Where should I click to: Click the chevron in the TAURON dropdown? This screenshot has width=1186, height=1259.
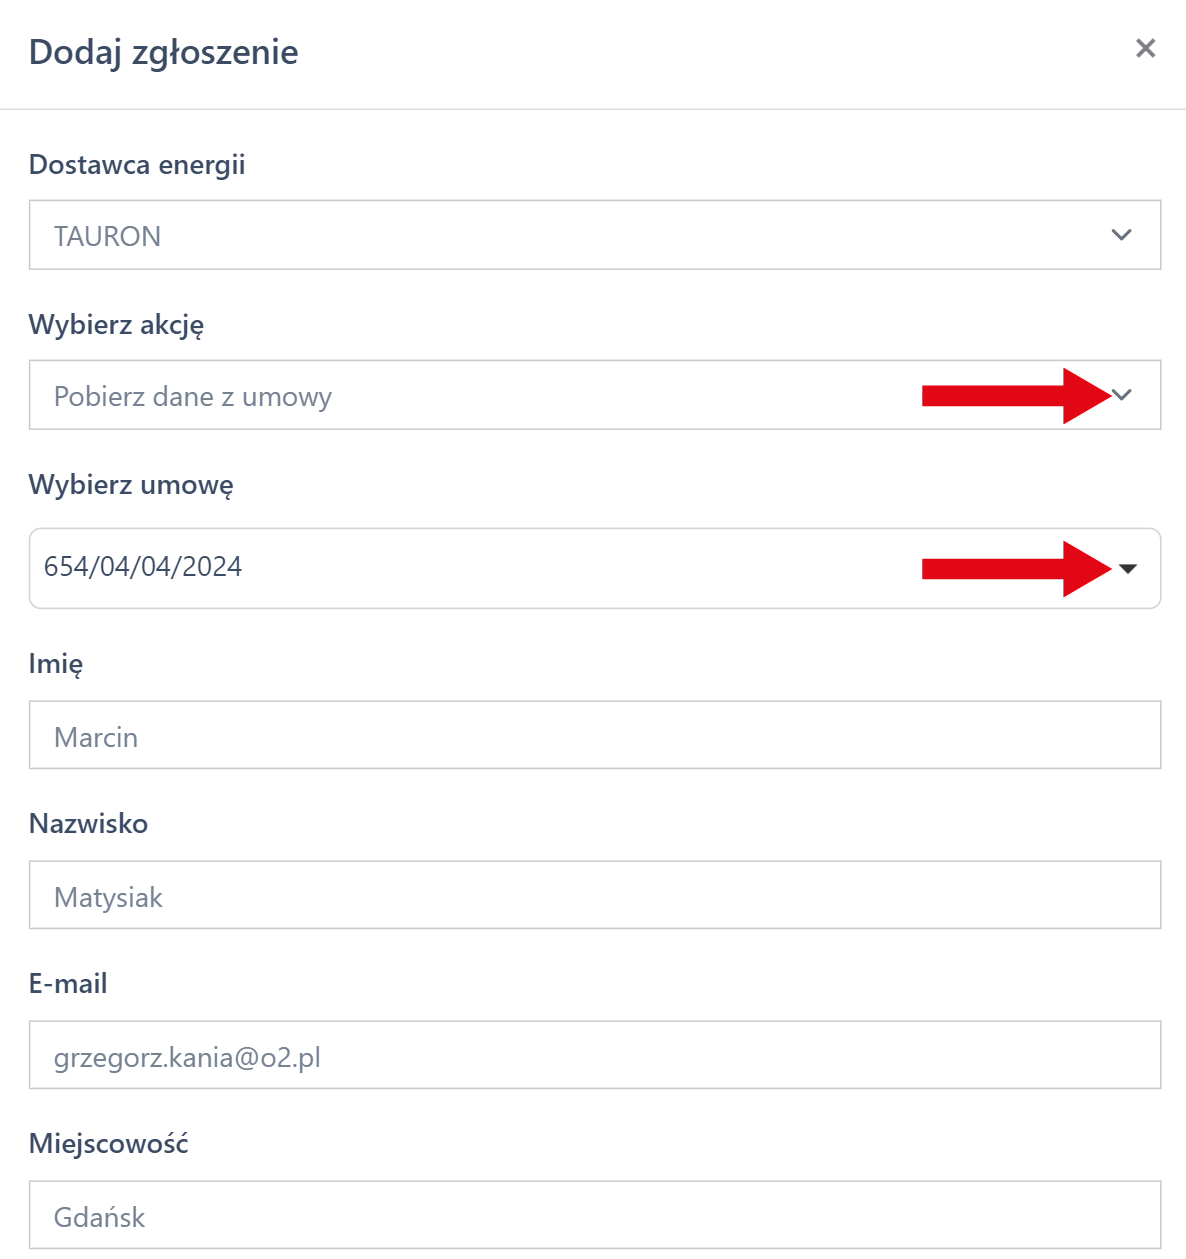click(x=1121, y=235)
